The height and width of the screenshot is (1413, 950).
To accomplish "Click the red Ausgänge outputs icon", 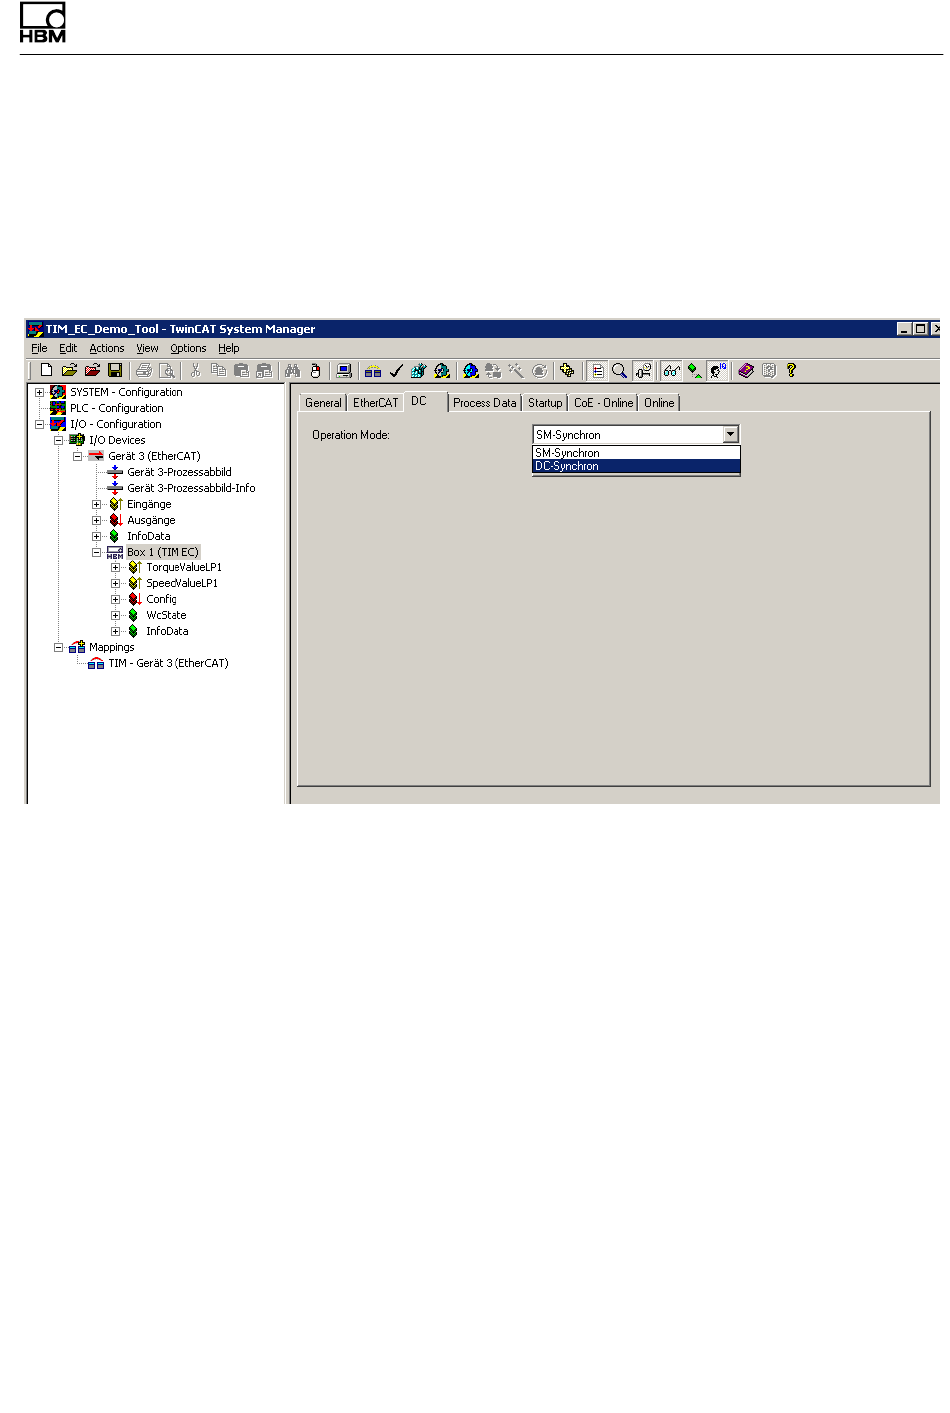I will [x=115, y=520].
